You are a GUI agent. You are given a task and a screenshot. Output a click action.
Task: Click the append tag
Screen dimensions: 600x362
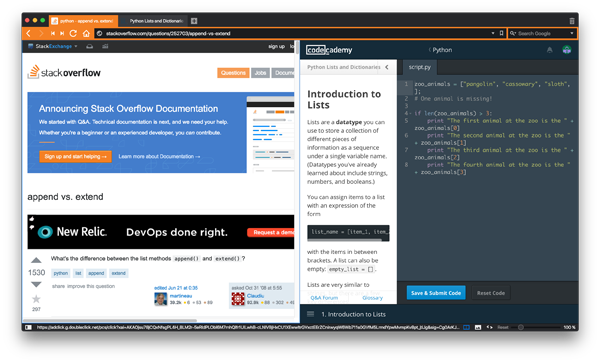(96, 273)
